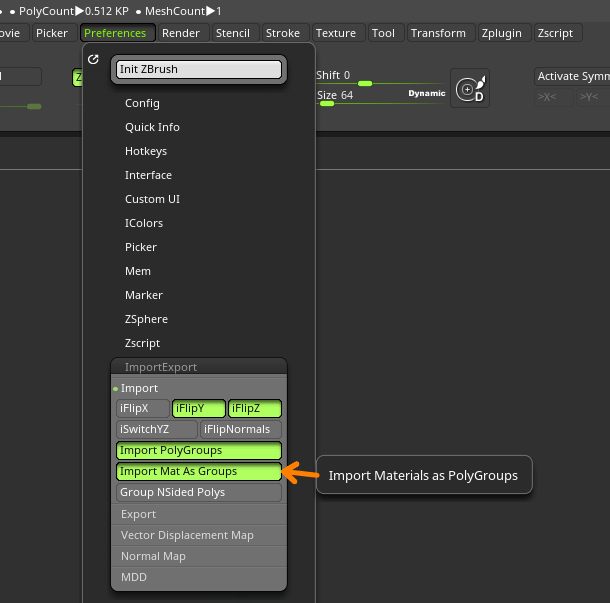Toggle iFlipNormals import option
This screenshot has height=603, width=610.
point(240,429)
